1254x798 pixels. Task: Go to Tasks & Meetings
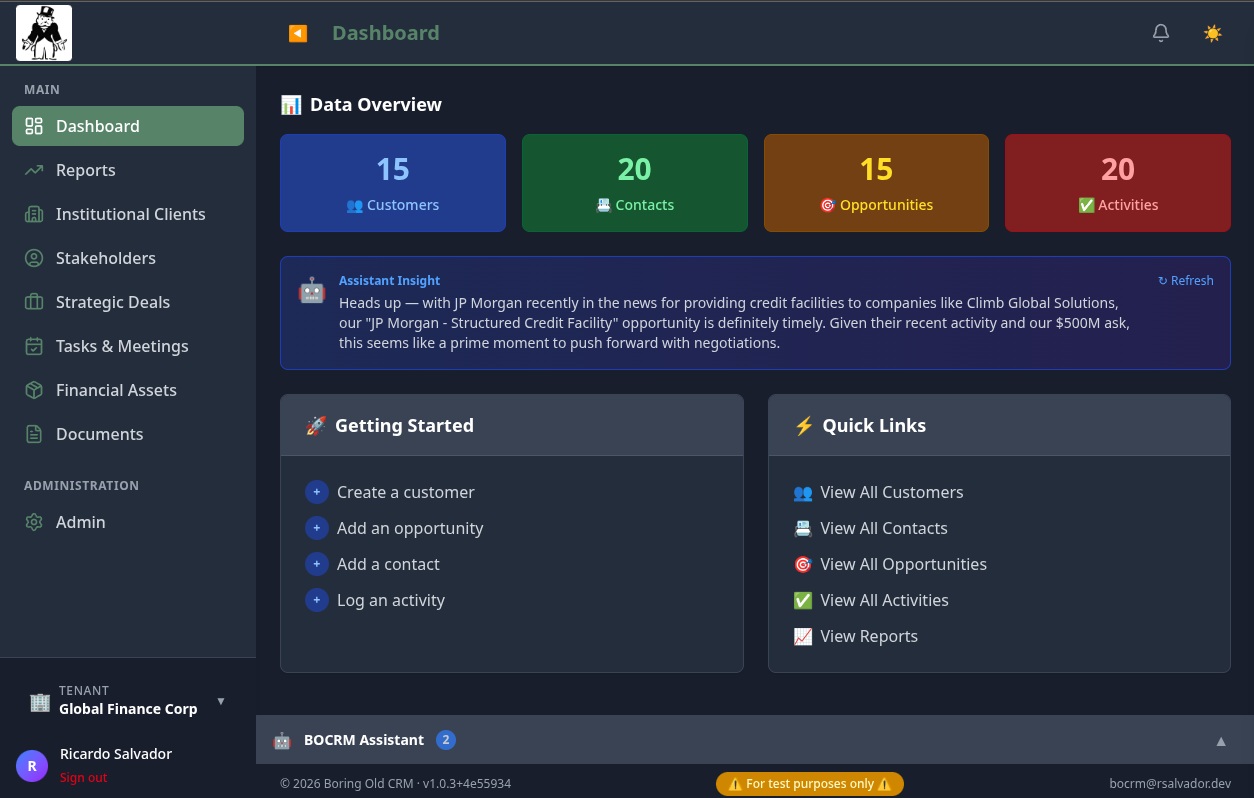pyautogui.click(x=121, y=346)
